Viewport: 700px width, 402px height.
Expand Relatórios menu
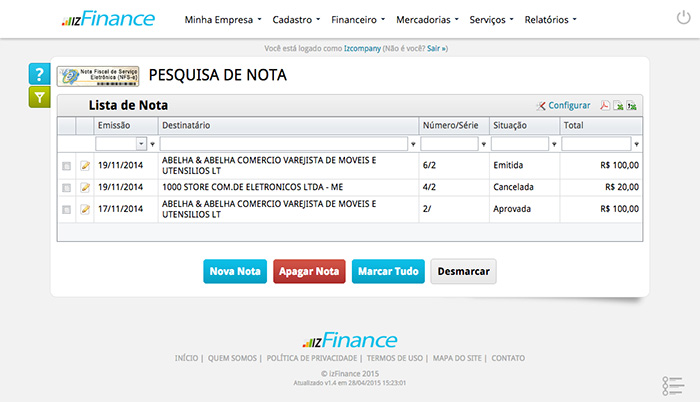pos(550,20)
